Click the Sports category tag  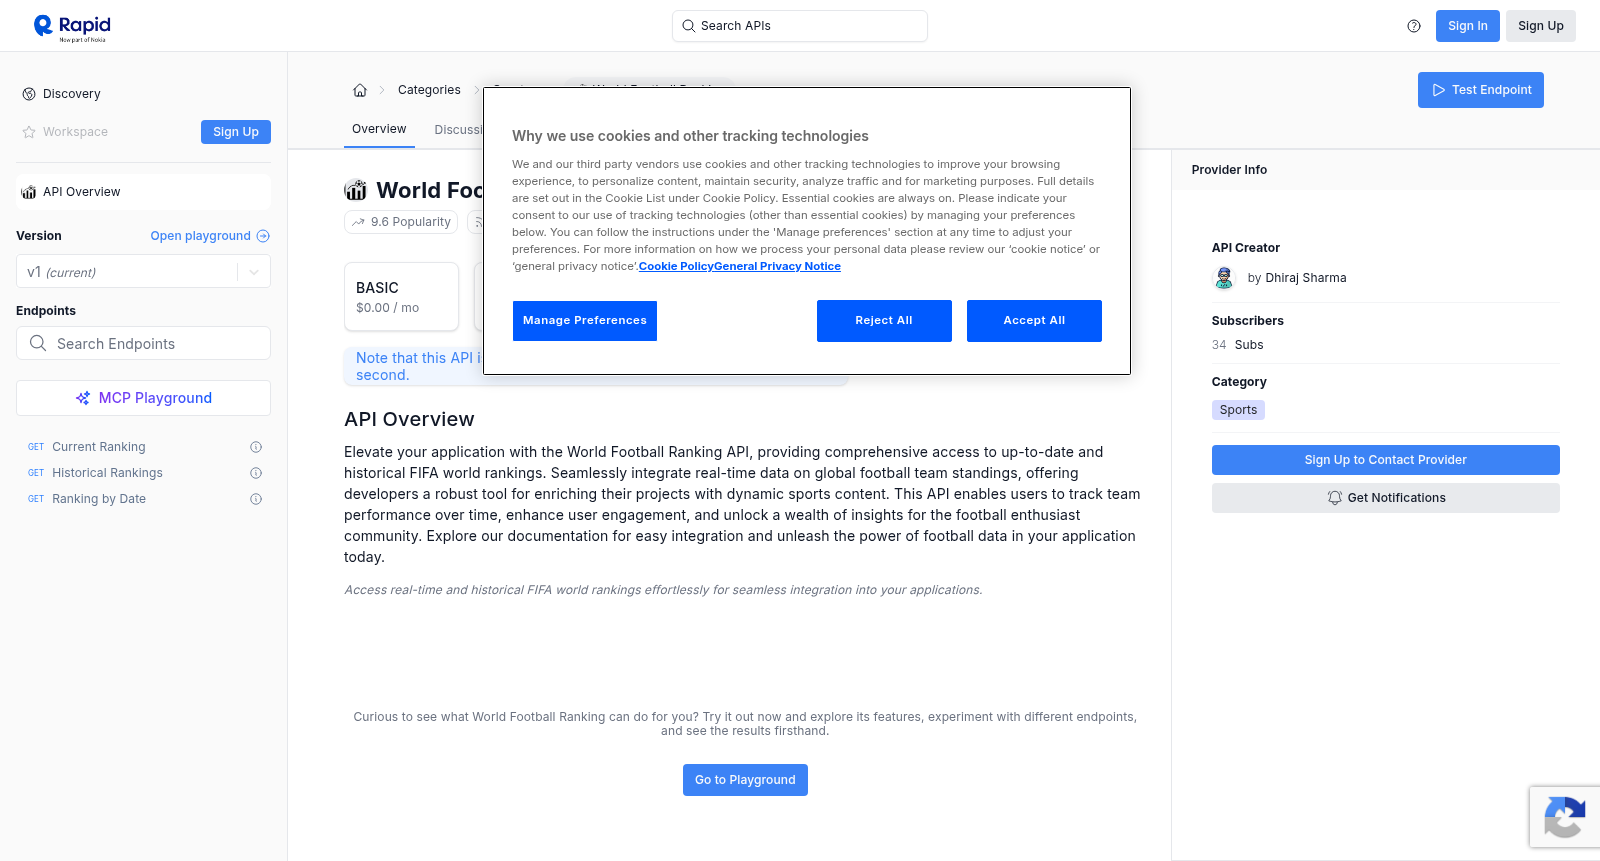point(1238,410)
